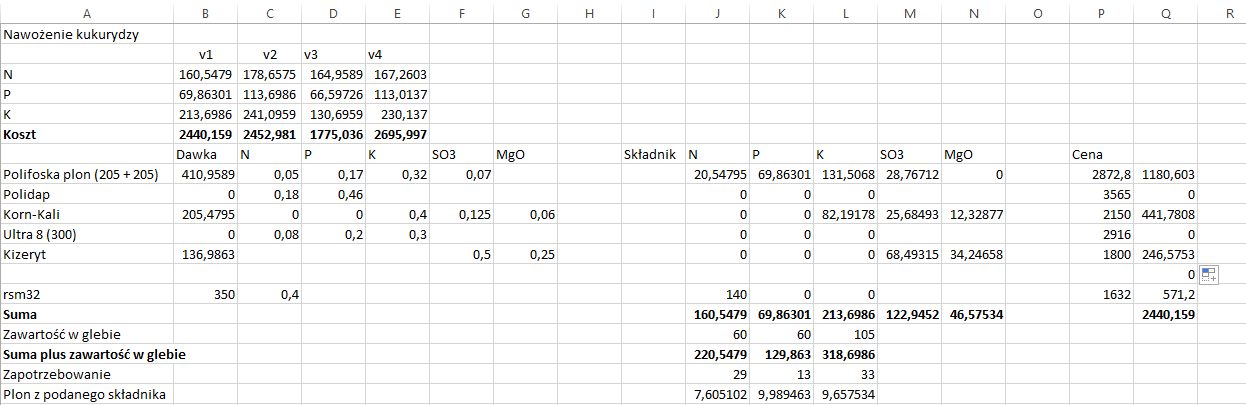The image size is (1246, 405).
Task: Select the column Q header
Action: click(x=1166, y=12)
